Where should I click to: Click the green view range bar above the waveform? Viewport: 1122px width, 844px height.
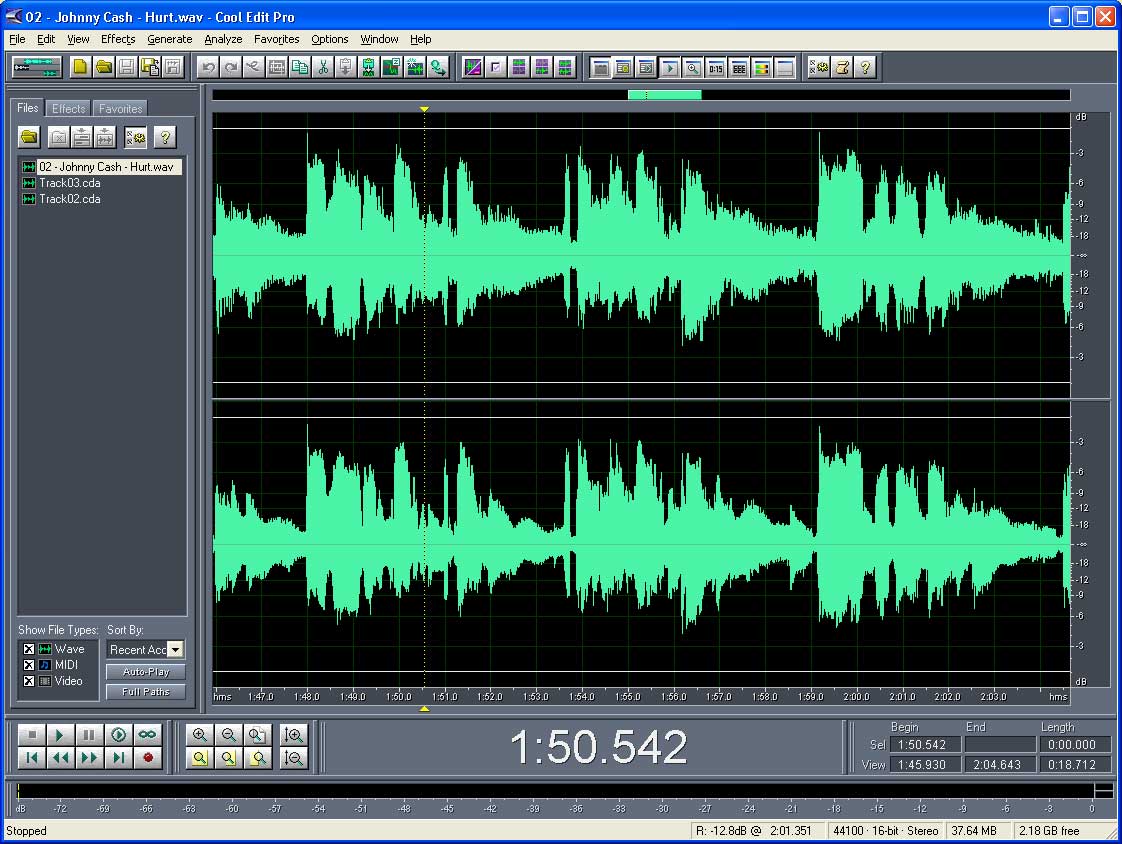coord(665,94)
